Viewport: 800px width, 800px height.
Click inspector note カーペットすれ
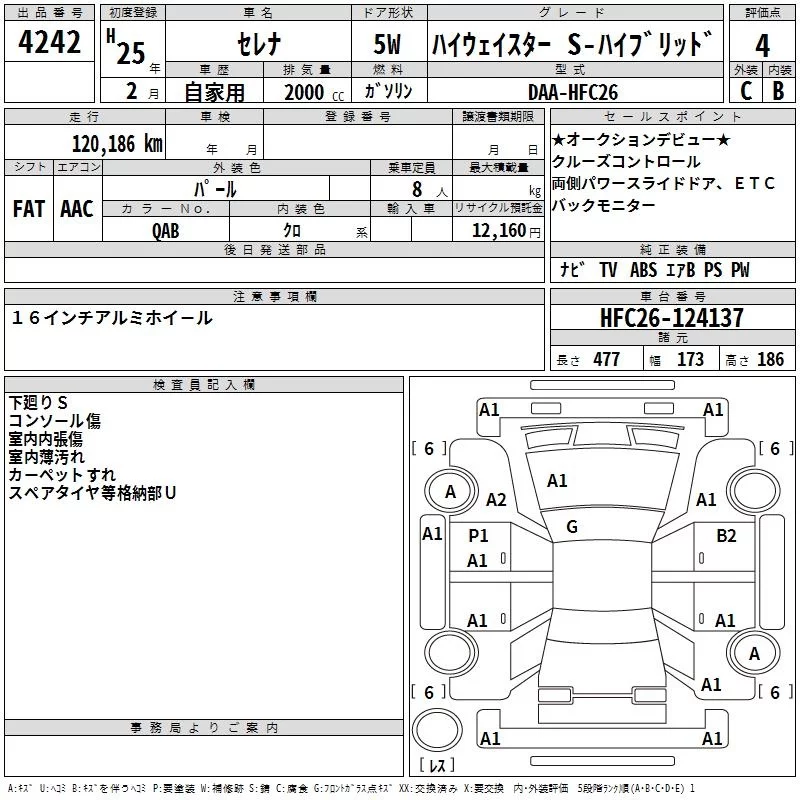tap(62, 474)
